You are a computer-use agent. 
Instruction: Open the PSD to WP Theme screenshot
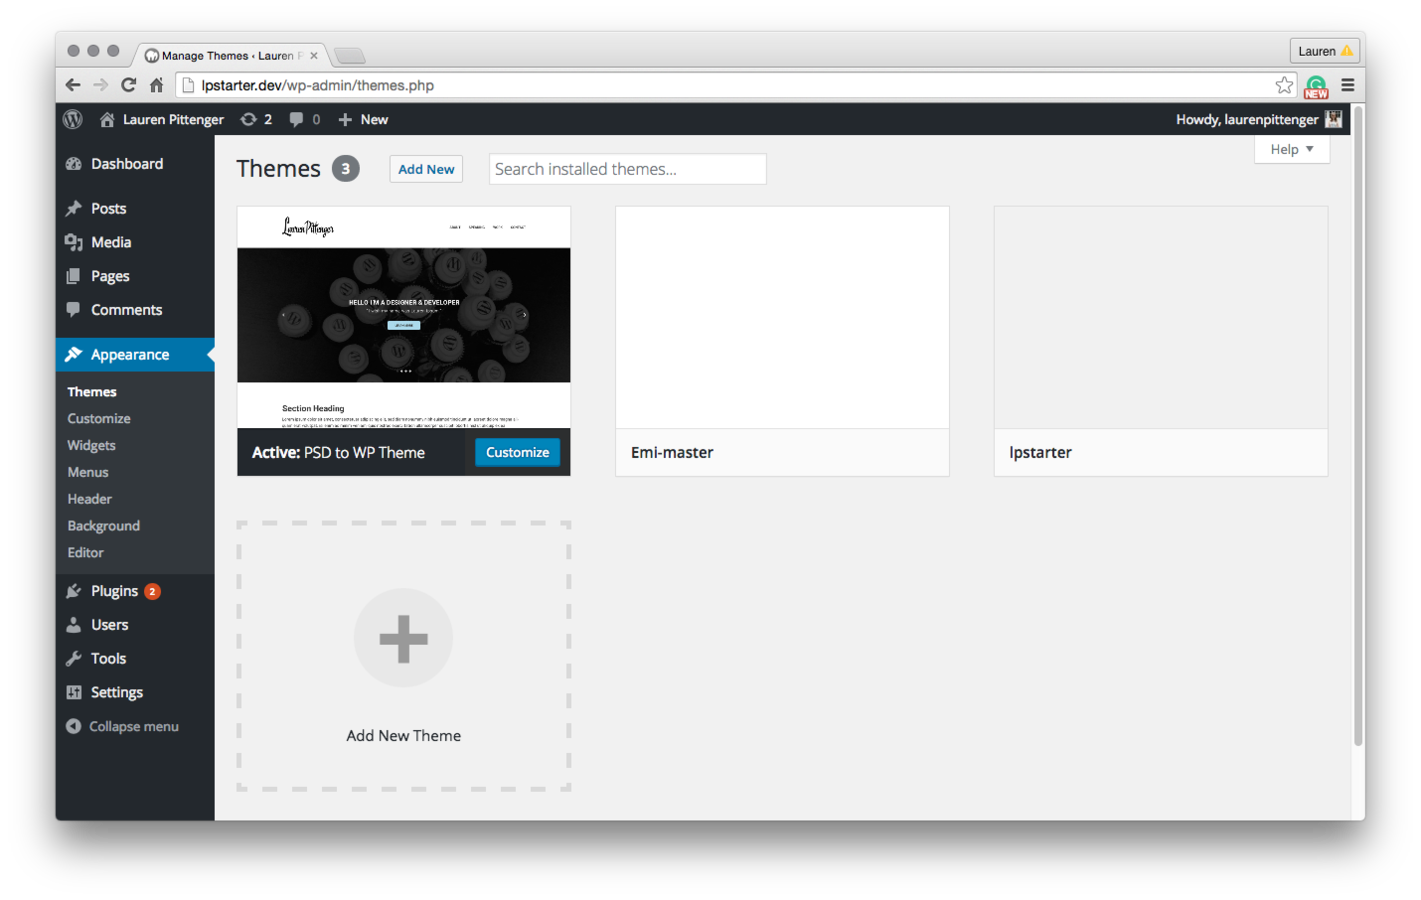point(403,318)
